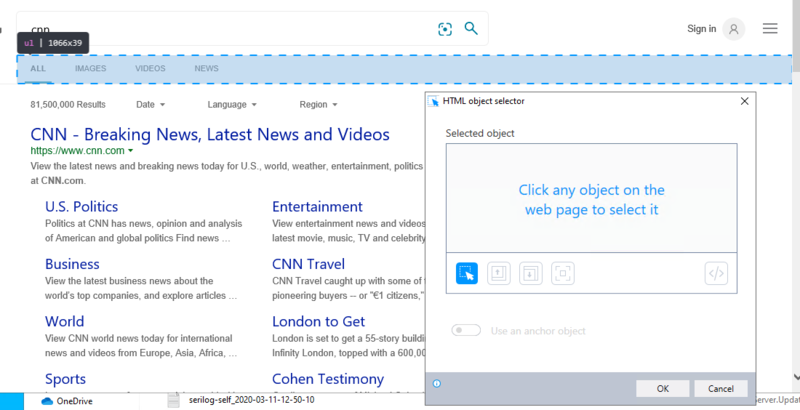Toggle the Use an anchor object switch
Screen dimensions: 800x410
pyautogui.click(x=465, y=330)
